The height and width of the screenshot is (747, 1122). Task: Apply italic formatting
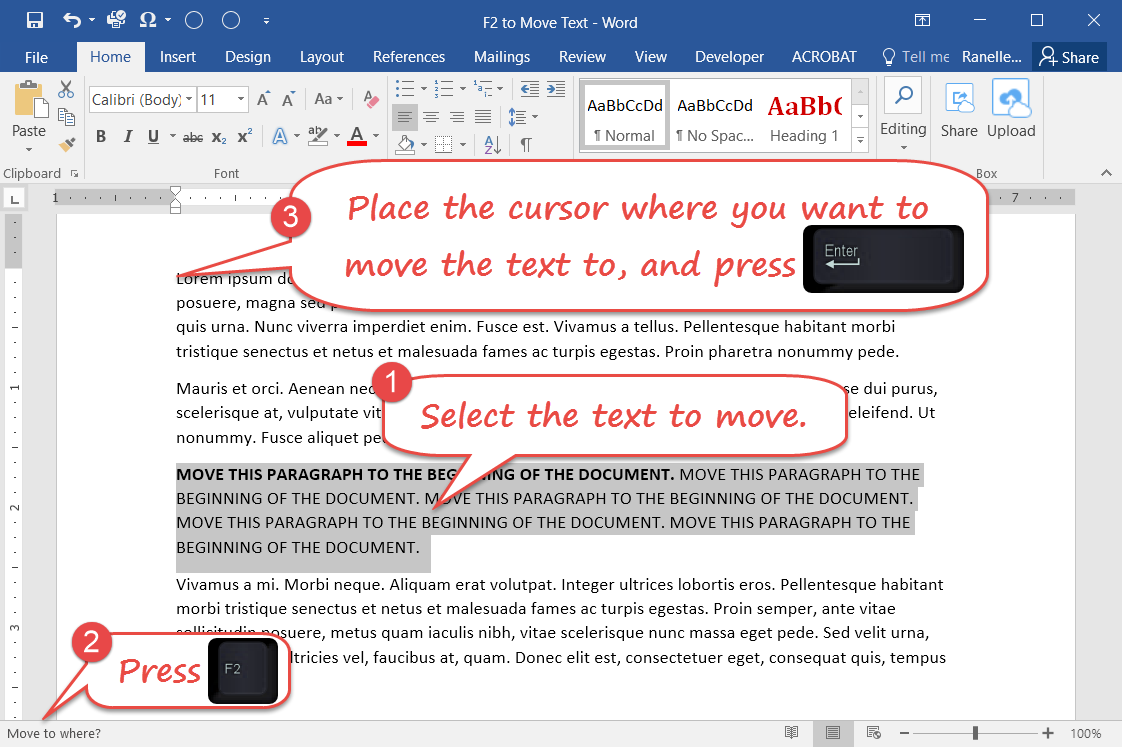(x=125, y=136)
